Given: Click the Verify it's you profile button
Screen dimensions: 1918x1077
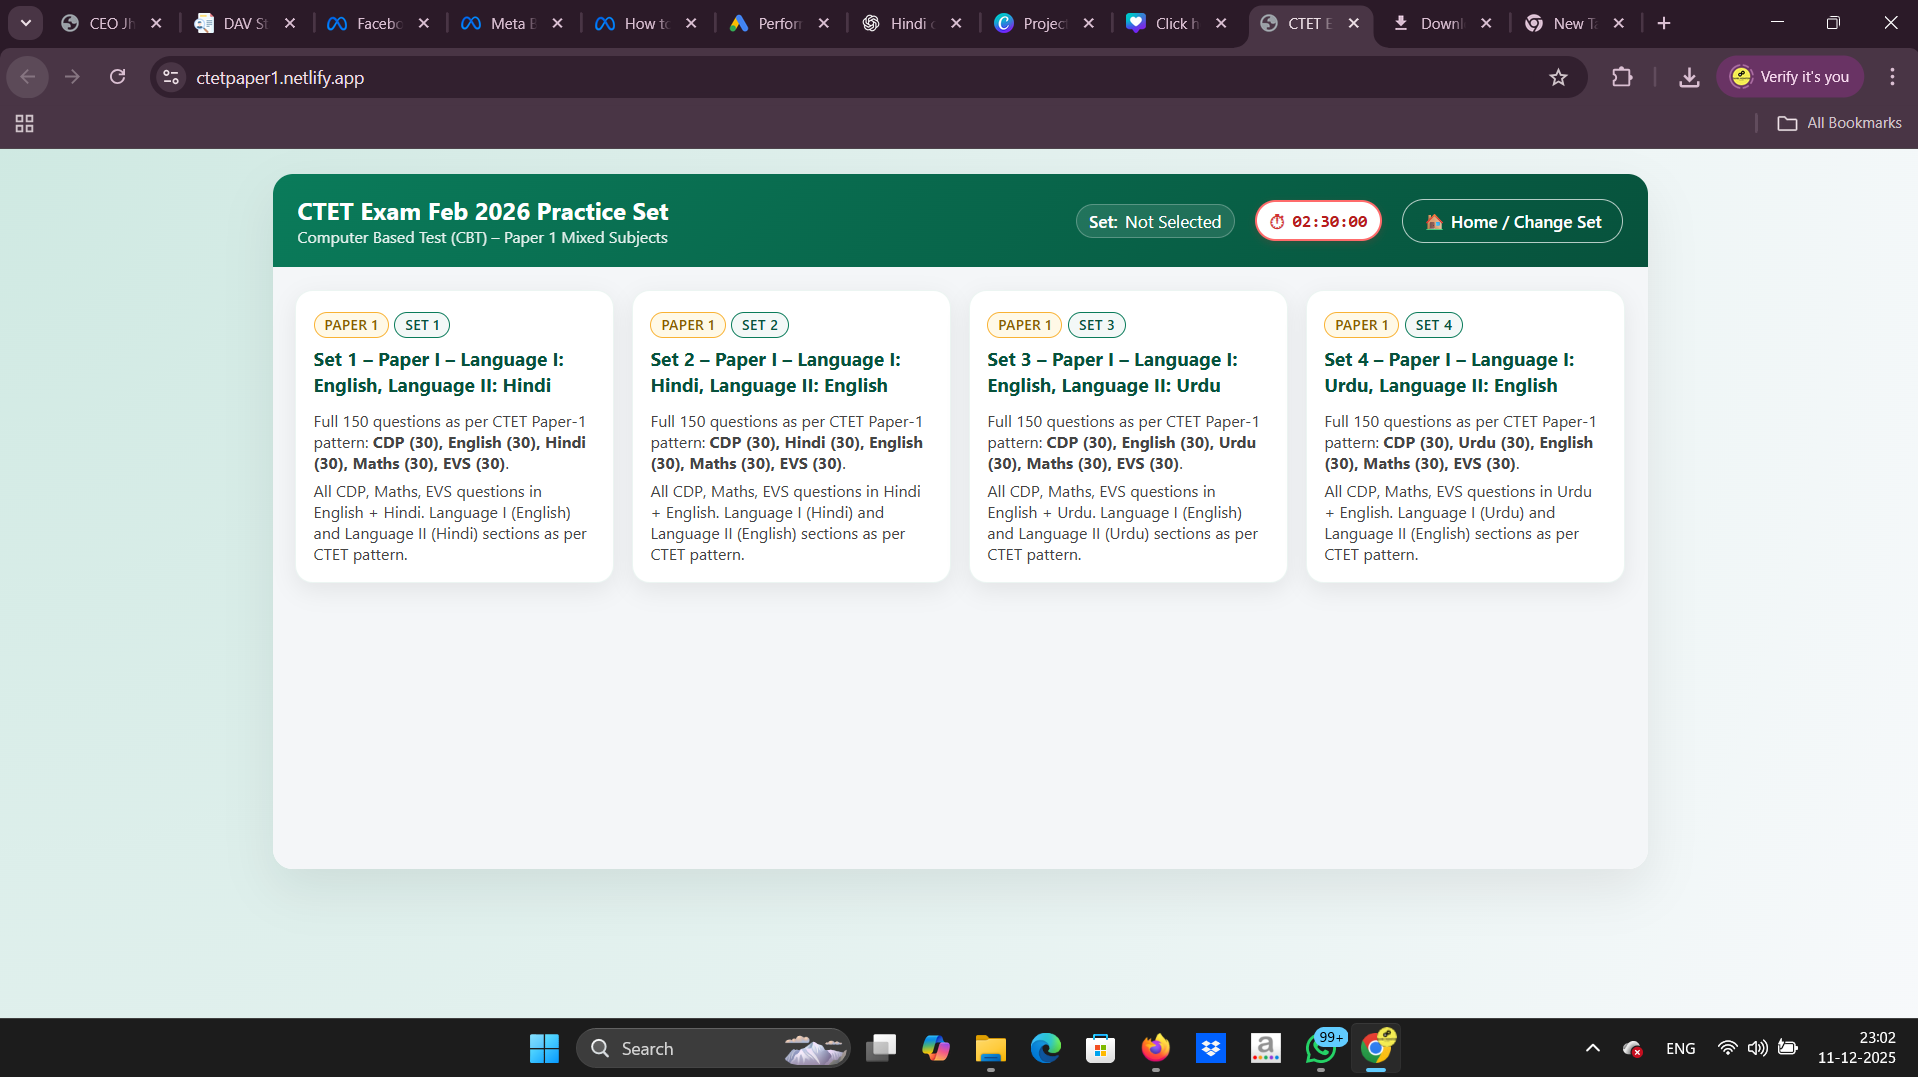Looking at the screenshot, I should tap(1790, 77).
